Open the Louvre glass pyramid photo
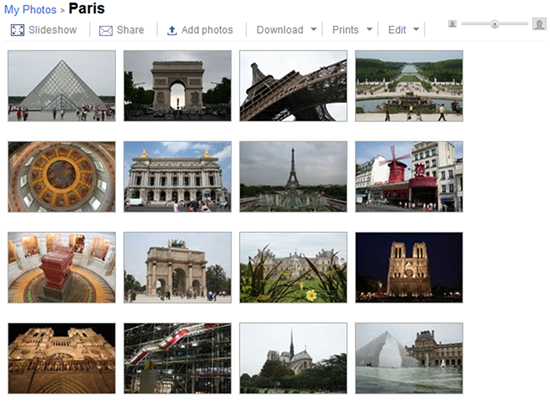Image resolution: width=550 pixels, height=401 pixels. pyautogui.click(x=62, y=86)
